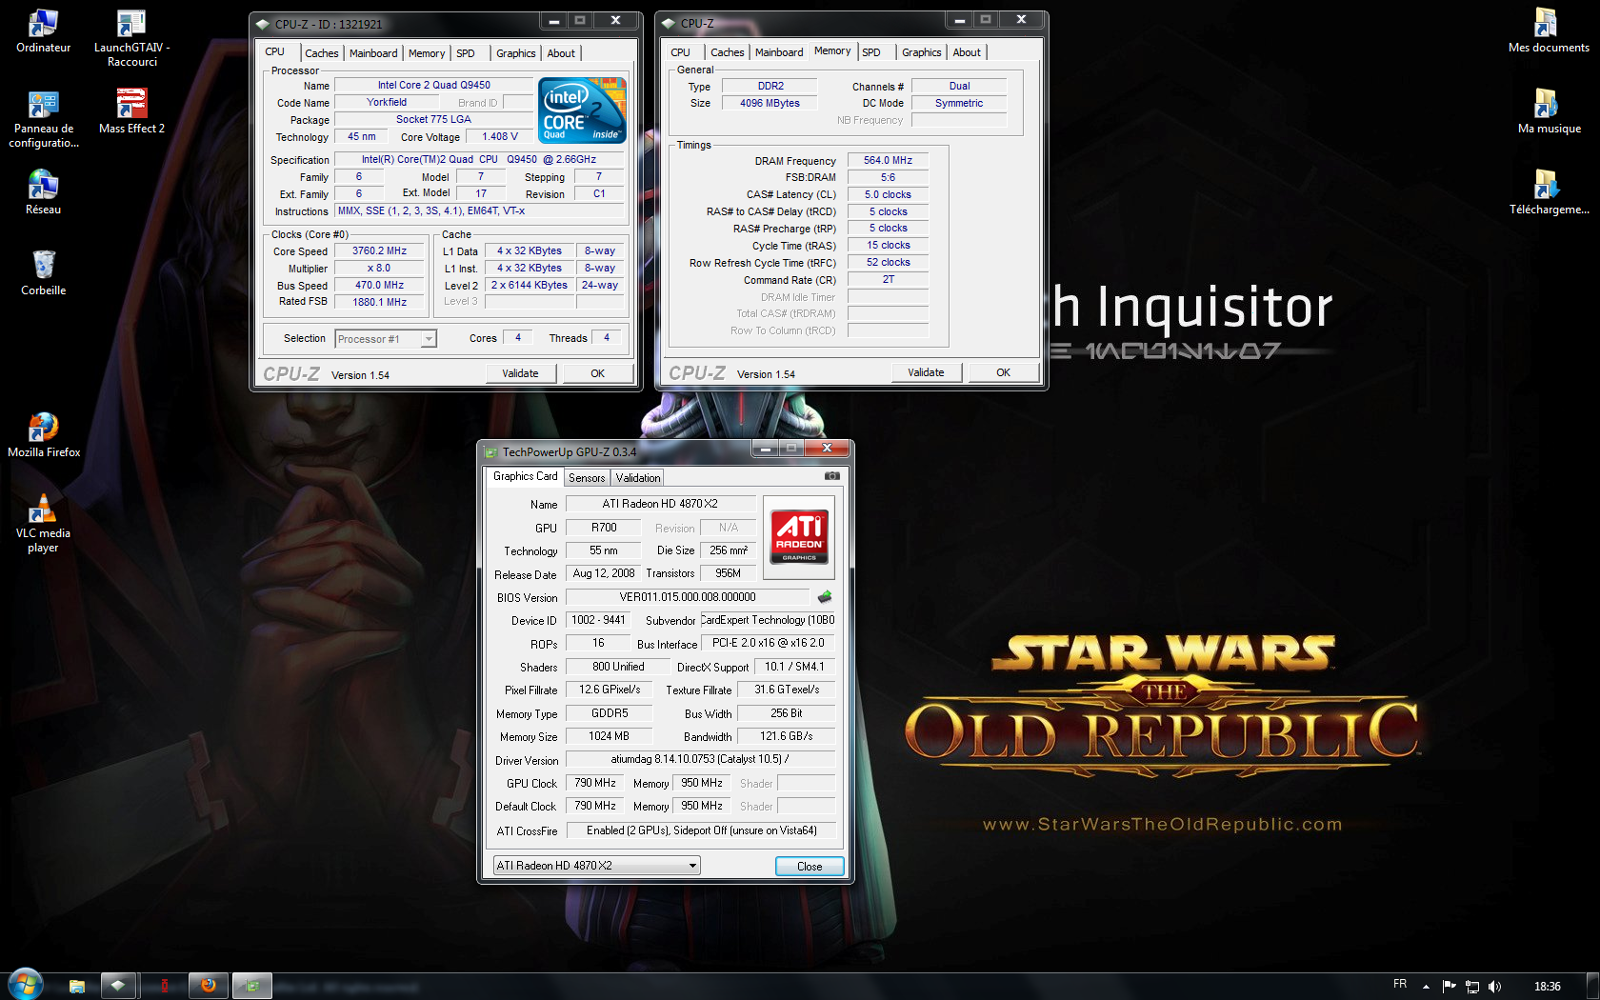1600x1000 pixels.
Task: Expand the ATI Radeon HD 4870 X2 dropdown
Action: coord(597,865)
